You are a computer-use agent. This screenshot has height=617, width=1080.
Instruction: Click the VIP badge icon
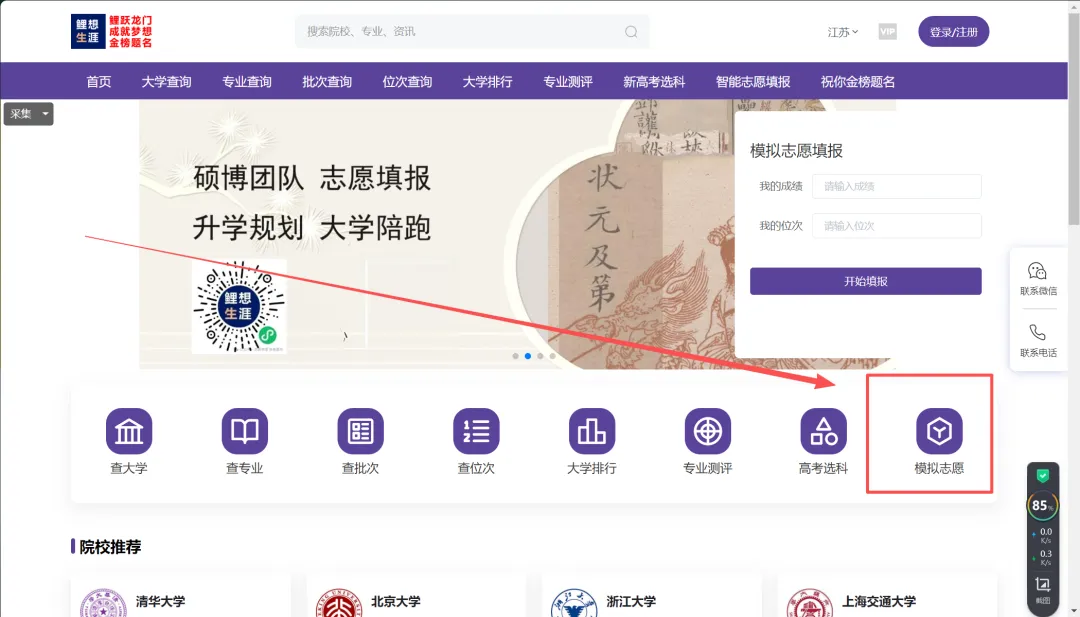(887, 32)
